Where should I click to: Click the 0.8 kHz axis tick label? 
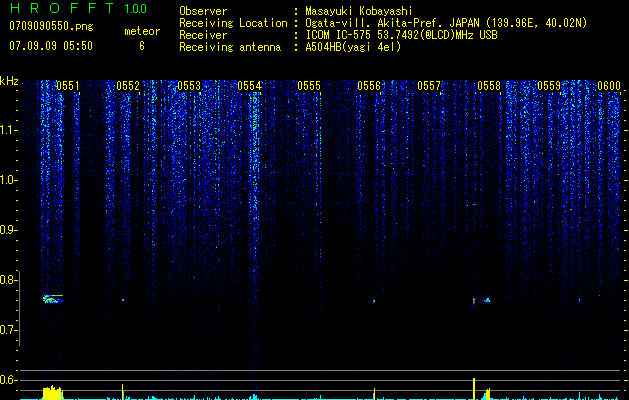point(8,280)
